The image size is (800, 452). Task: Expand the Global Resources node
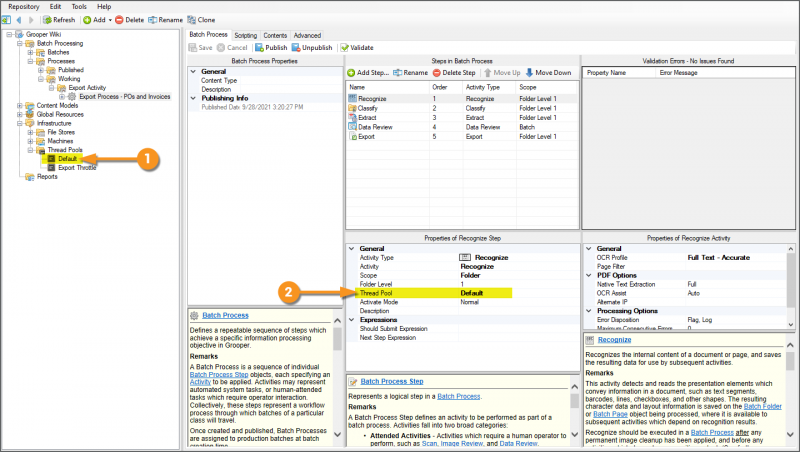[19, 114]
